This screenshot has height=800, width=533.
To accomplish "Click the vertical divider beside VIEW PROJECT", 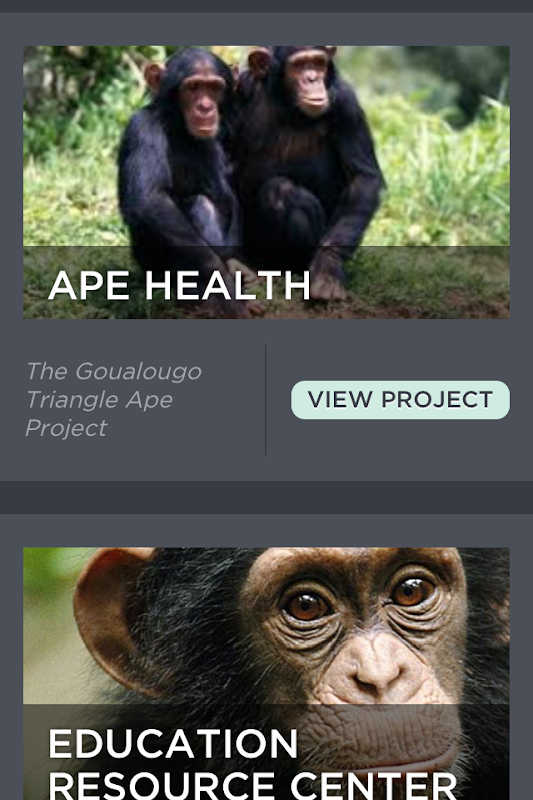I will click(x=265, y=399).
